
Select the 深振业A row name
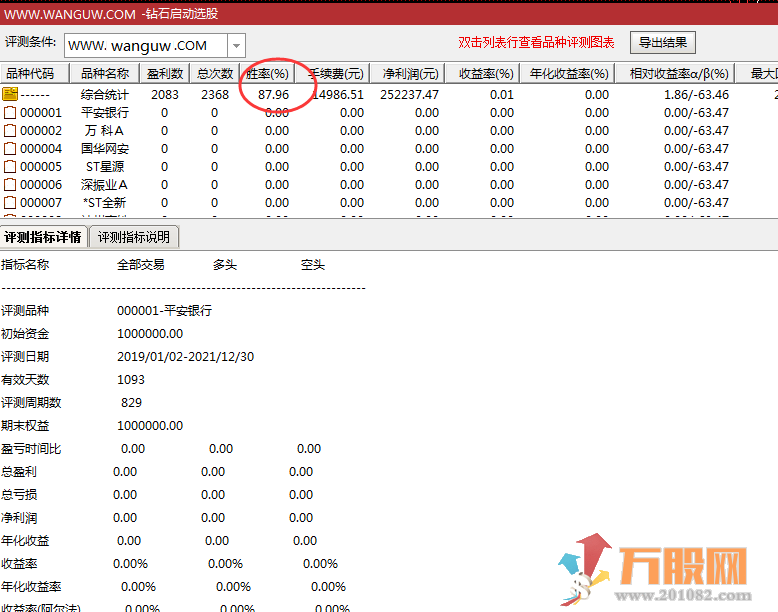[104, 185]
